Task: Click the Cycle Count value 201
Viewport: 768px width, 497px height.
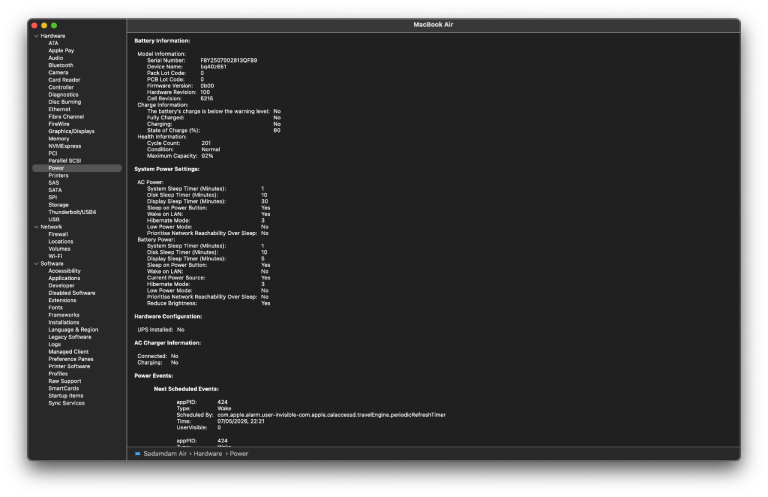Action: (x=206, y=143)
